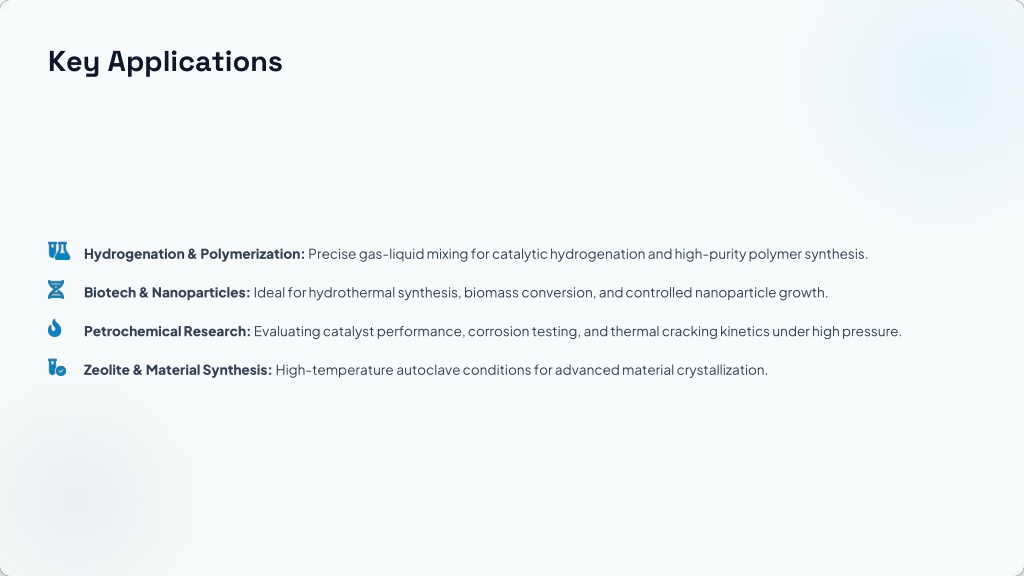This screenshot has height=576, width=1024.
Task: Select the vial checkmark icon beside Zeolite synthesis
Action: pyautogui.click(x=57, y=367)
